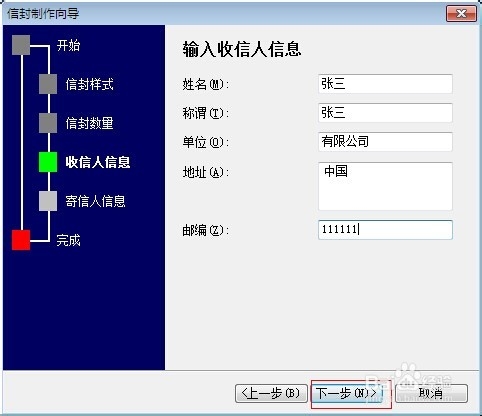
Task: Focus the 称谓(T) title input field
Action: [385, 113]
